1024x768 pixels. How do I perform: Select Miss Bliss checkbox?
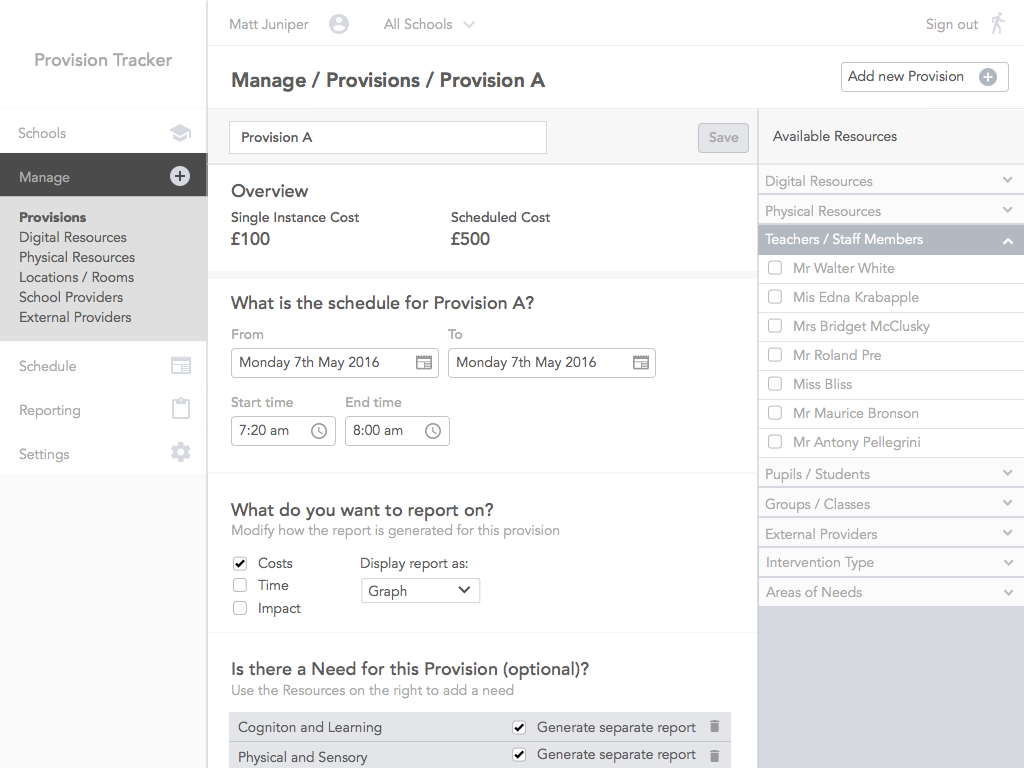point(775,384)
